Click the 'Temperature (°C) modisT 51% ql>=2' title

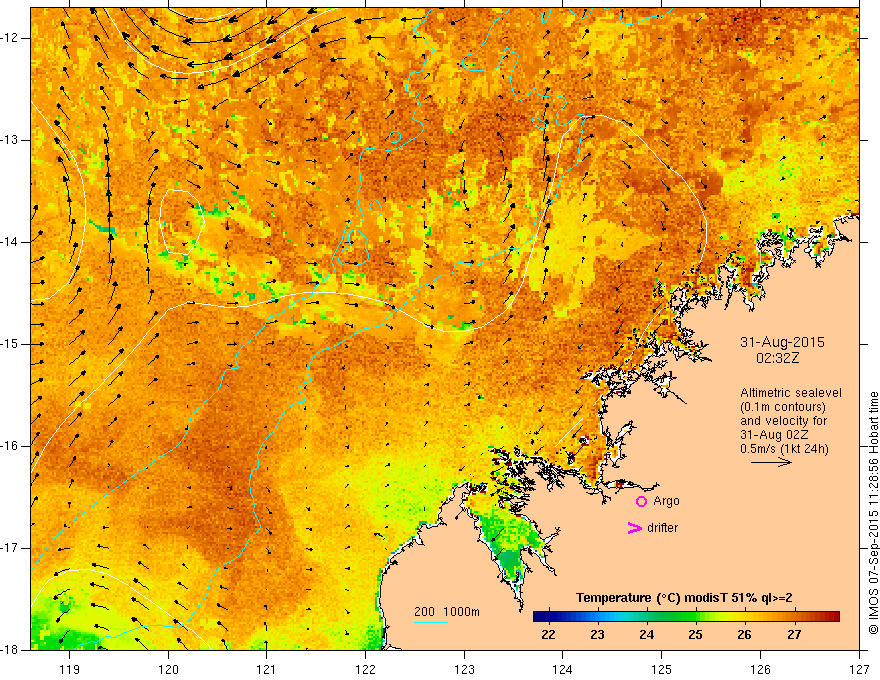[x=684, y=598]
